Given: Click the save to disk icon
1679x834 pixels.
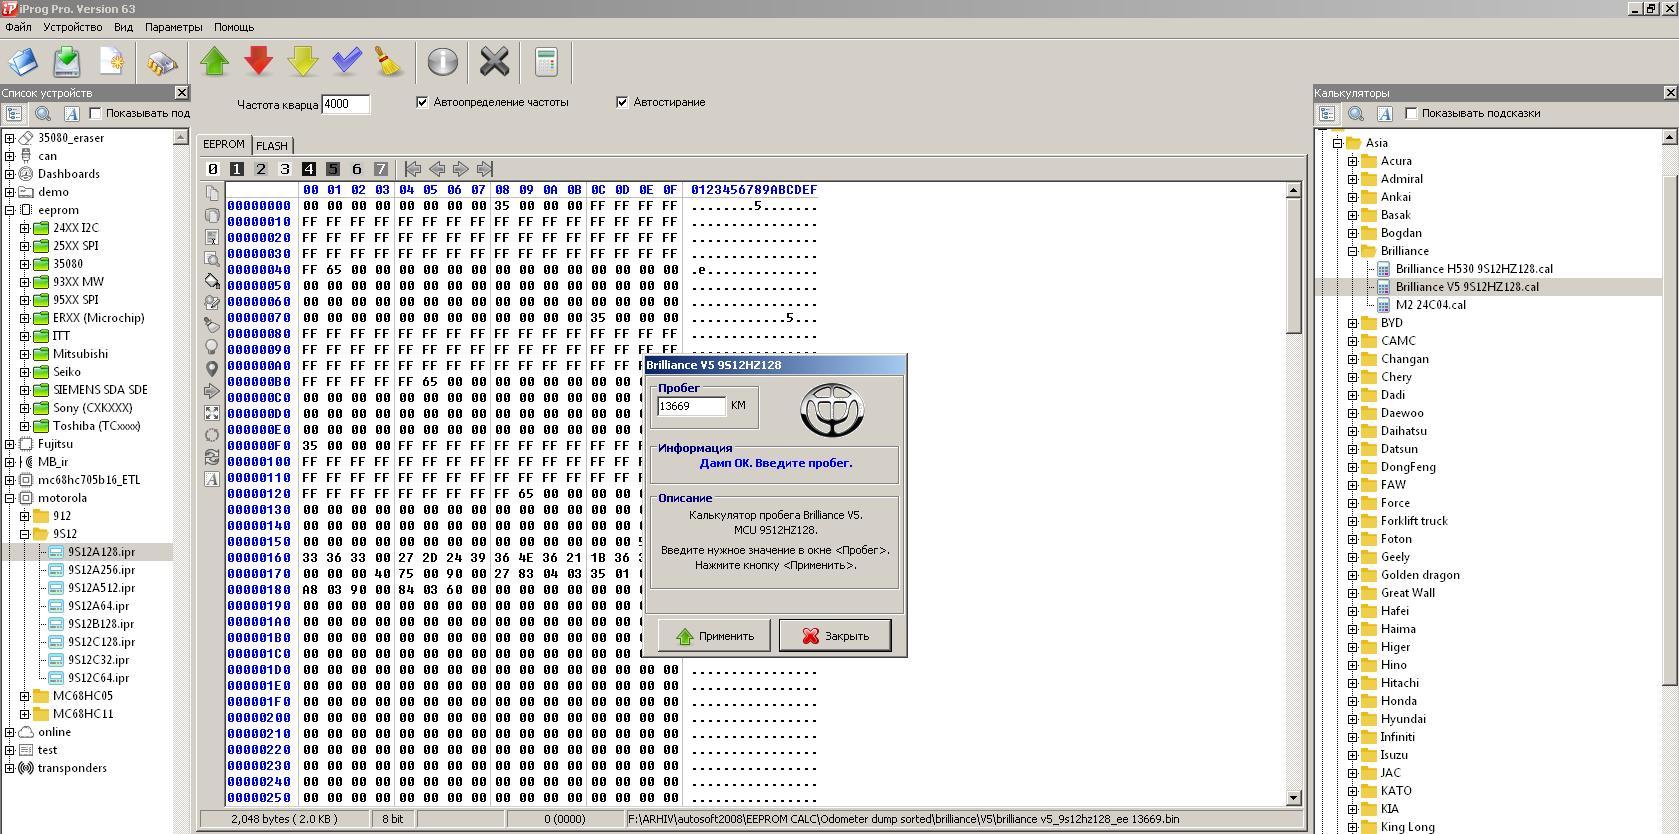Looking at the screenshot, I should tap(67, 62).
